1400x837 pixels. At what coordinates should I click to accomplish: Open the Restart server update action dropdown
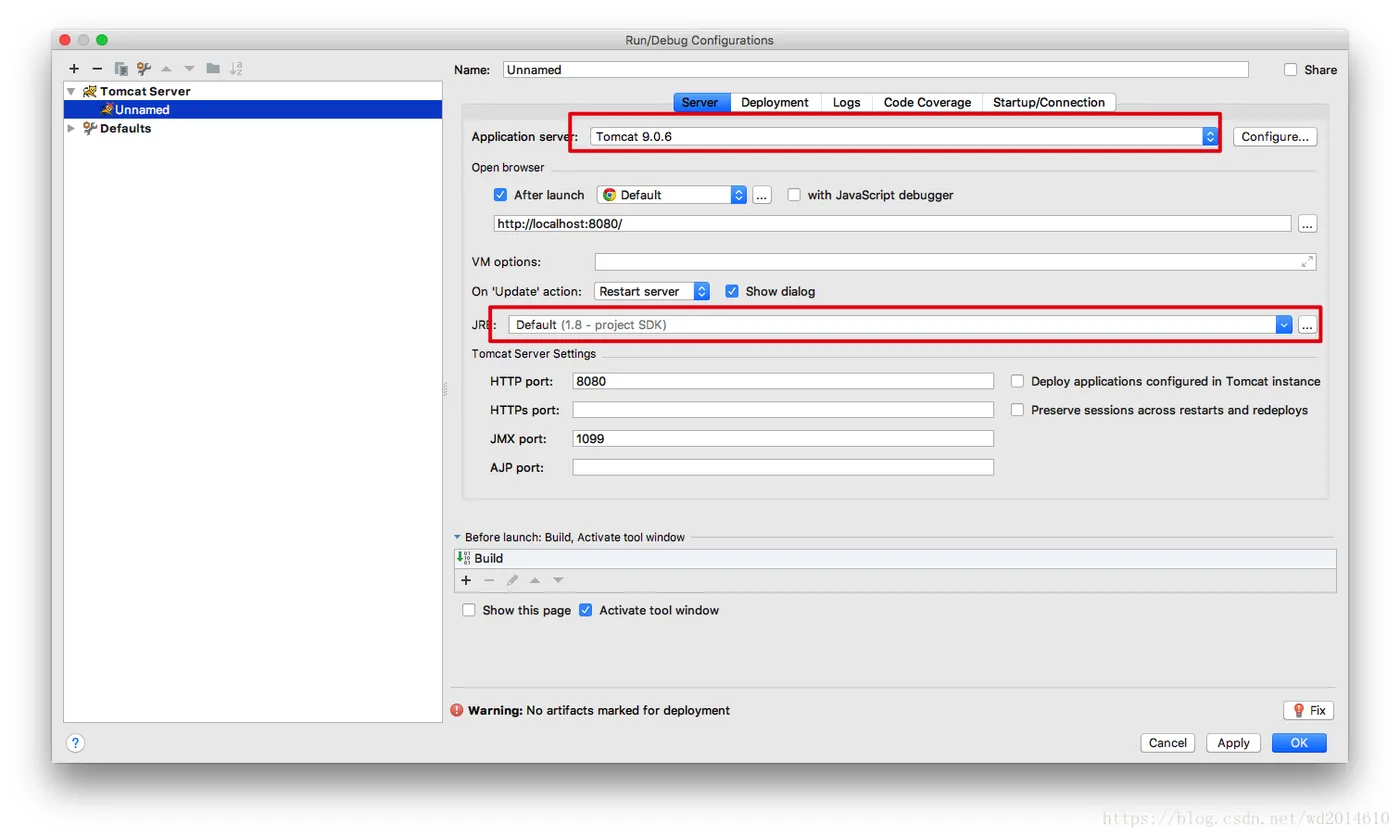(652, 291)
